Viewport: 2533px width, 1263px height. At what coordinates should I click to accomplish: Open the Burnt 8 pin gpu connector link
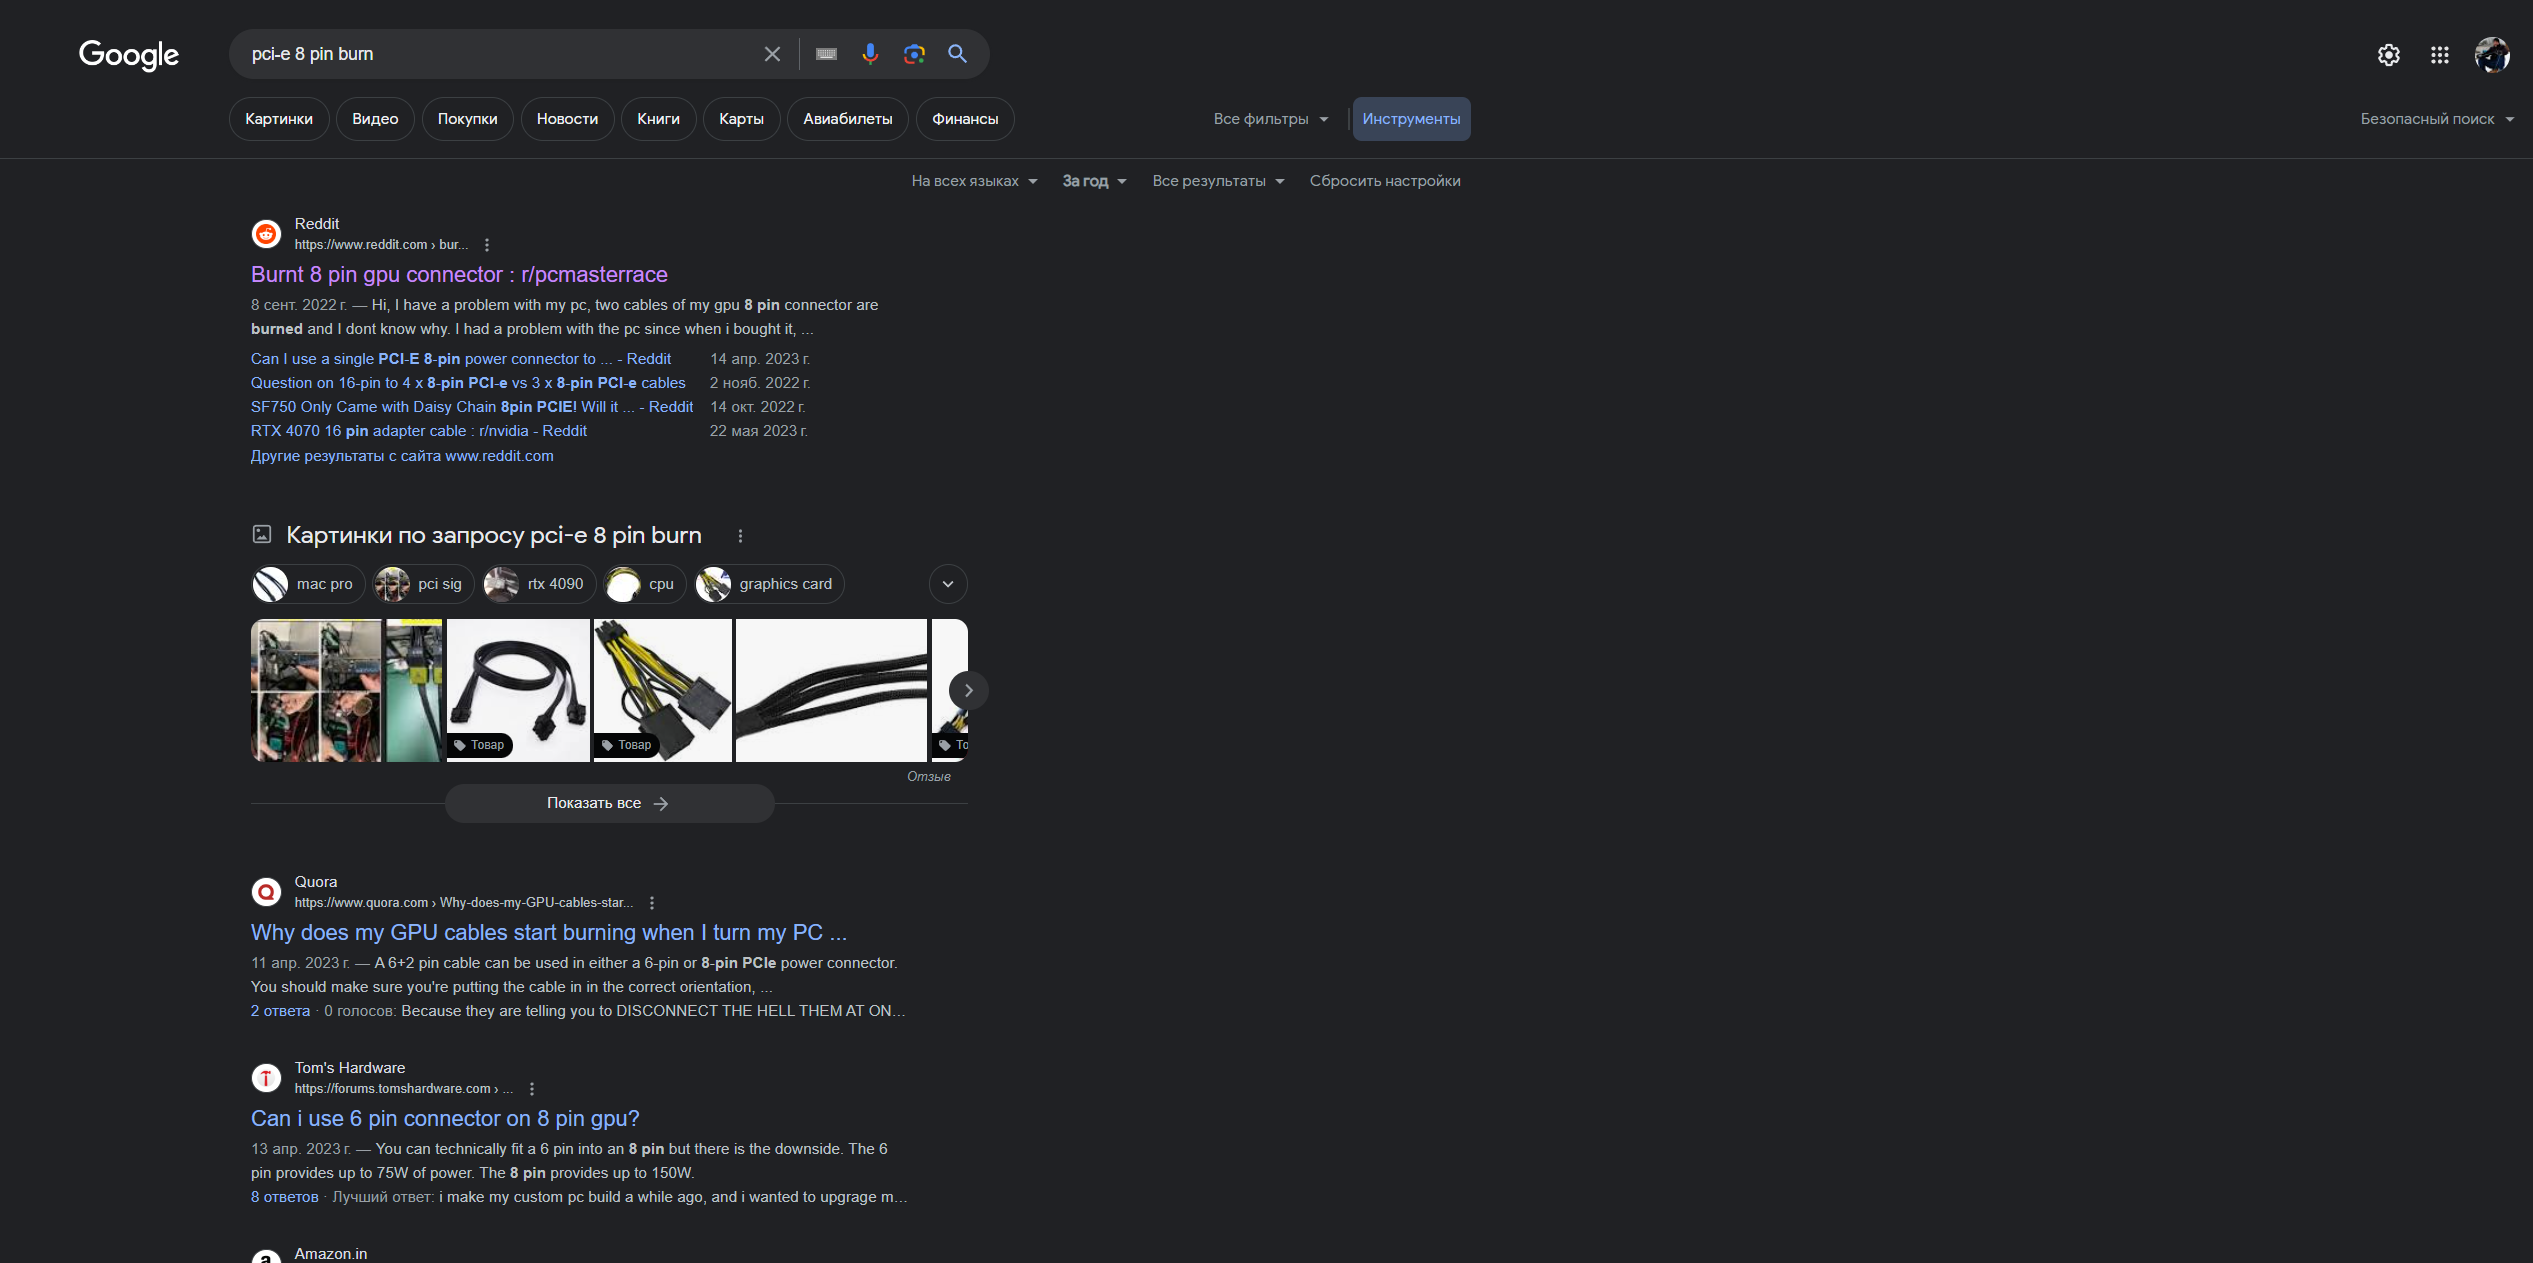459,274
